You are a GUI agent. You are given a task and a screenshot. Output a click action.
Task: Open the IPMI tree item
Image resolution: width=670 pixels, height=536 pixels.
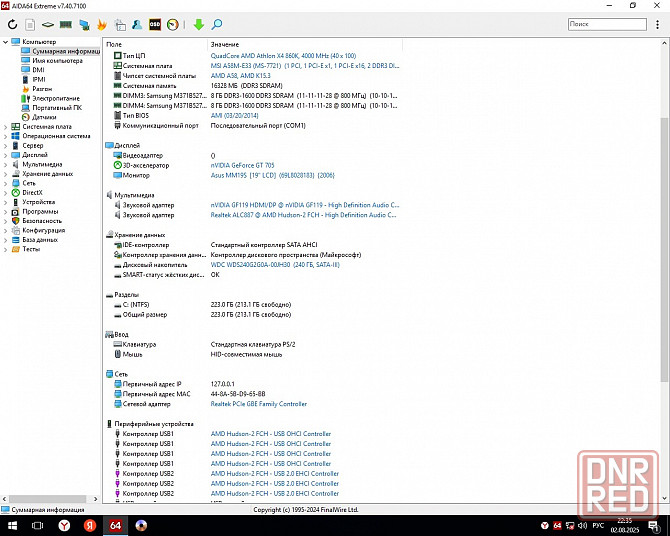click(34, 80)
